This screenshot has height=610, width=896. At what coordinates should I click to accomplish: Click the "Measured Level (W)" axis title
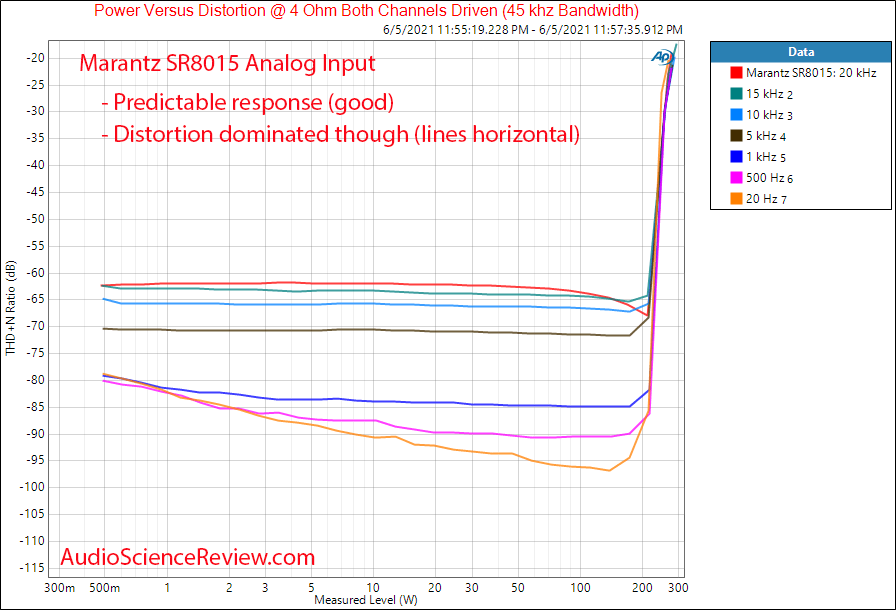click(366, 600)
